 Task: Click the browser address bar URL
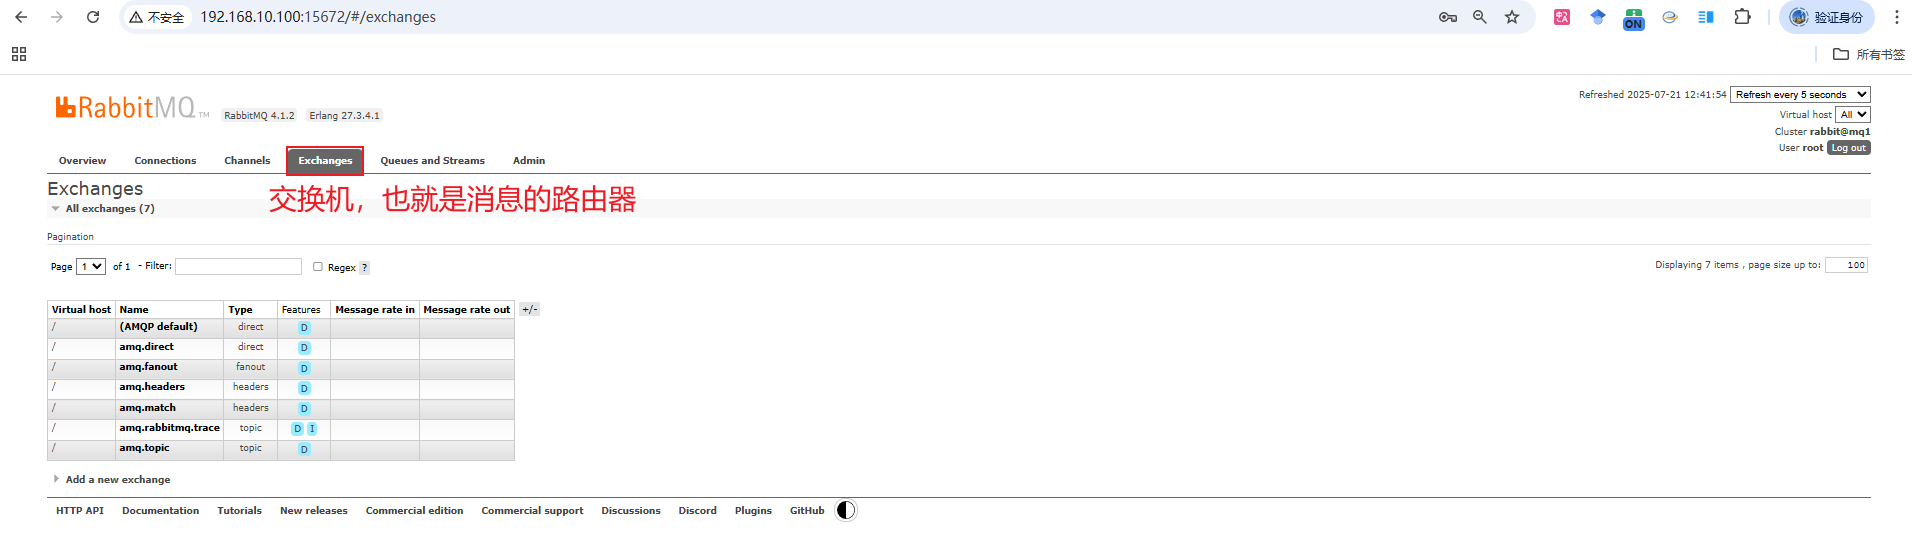coord(318,17)
